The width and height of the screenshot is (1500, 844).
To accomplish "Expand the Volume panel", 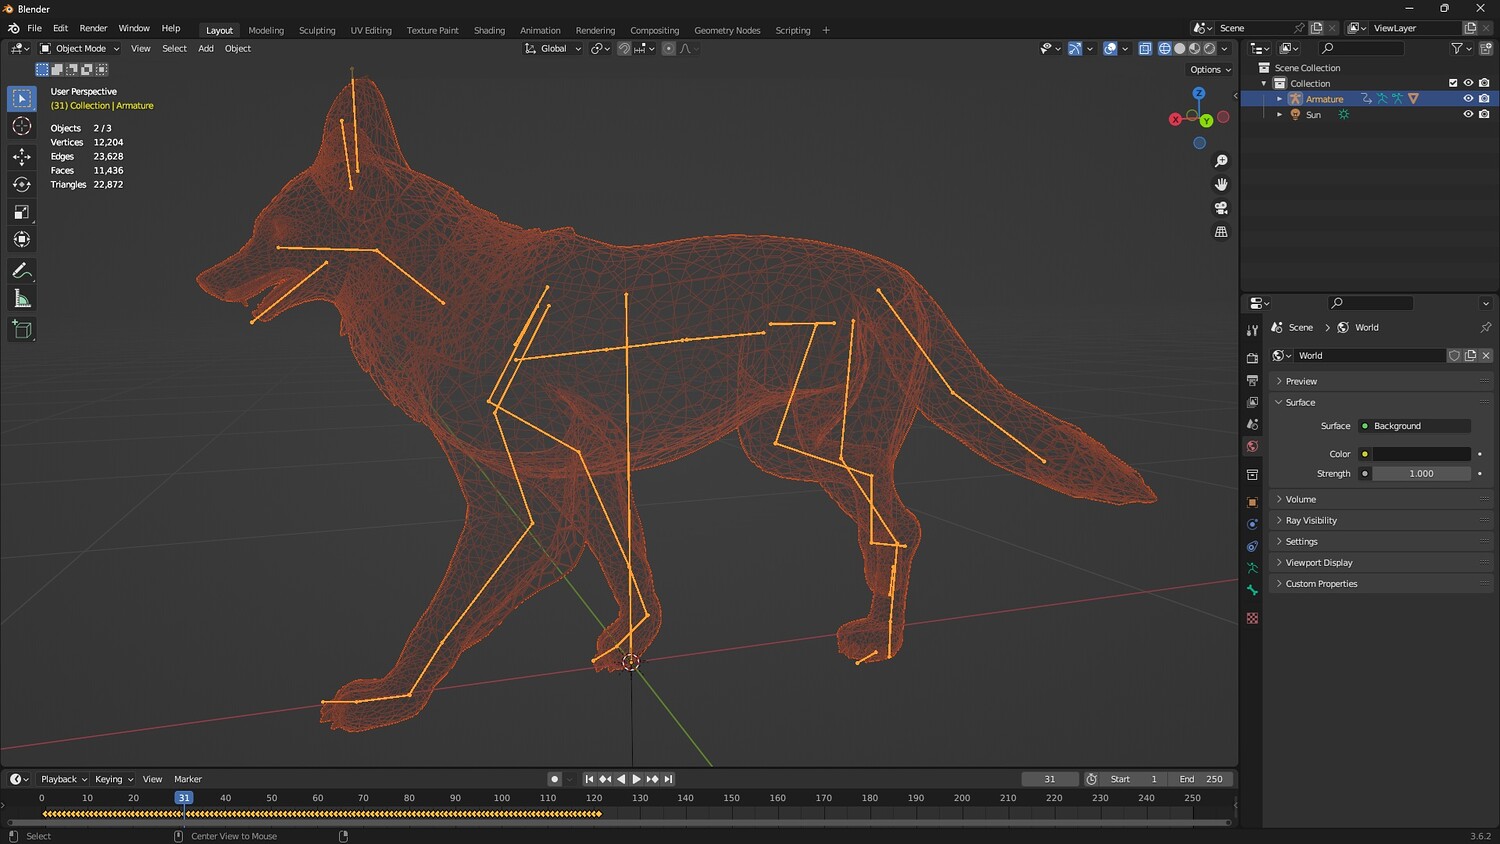I will (x=1381, y=499).
